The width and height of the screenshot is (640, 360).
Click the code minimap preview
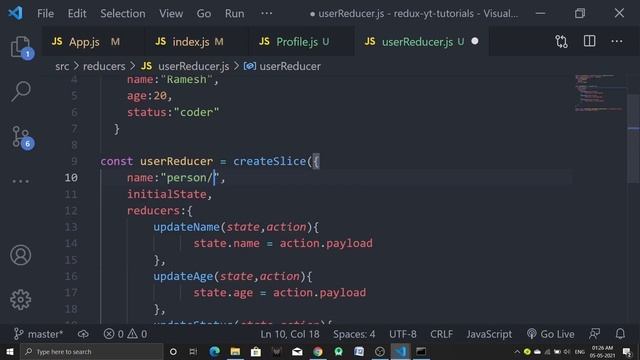point(599,93)
